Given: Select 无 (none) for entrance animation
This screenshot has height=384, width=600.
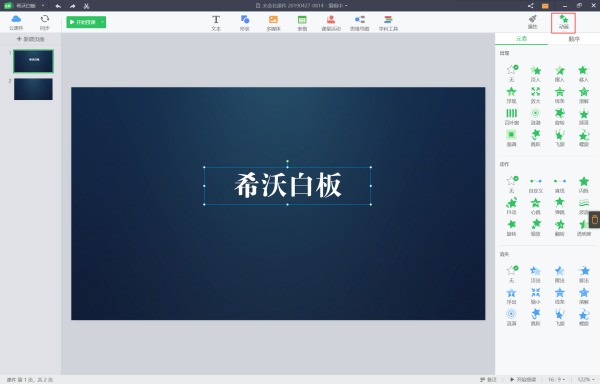Looking at the screenshot, I should pos(511,74).
